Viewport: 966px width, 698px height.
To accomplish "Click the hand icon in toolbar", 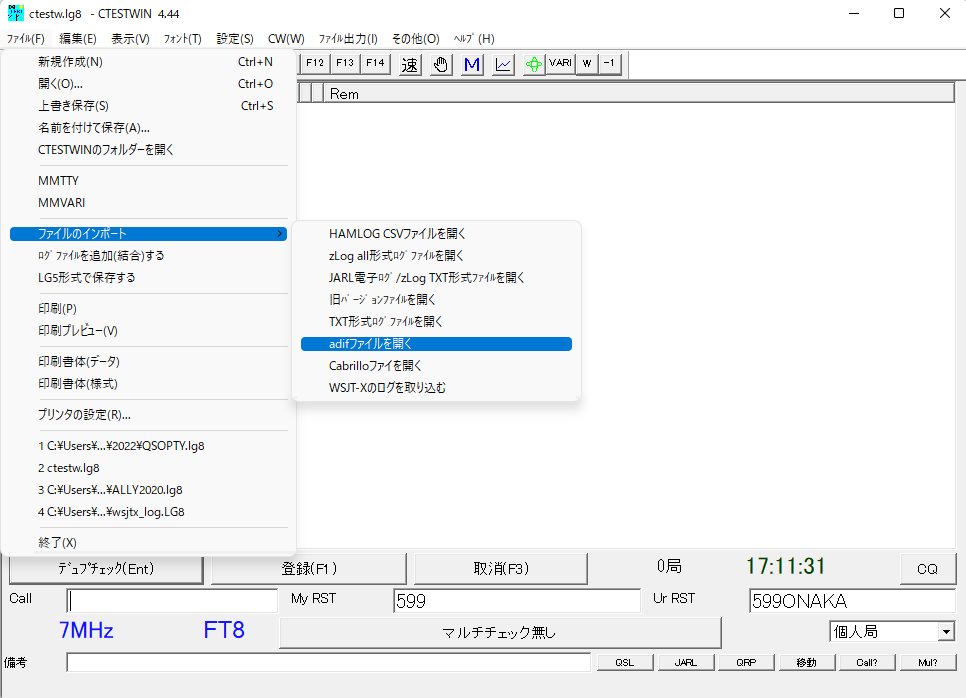I will (x=440, y=64).
